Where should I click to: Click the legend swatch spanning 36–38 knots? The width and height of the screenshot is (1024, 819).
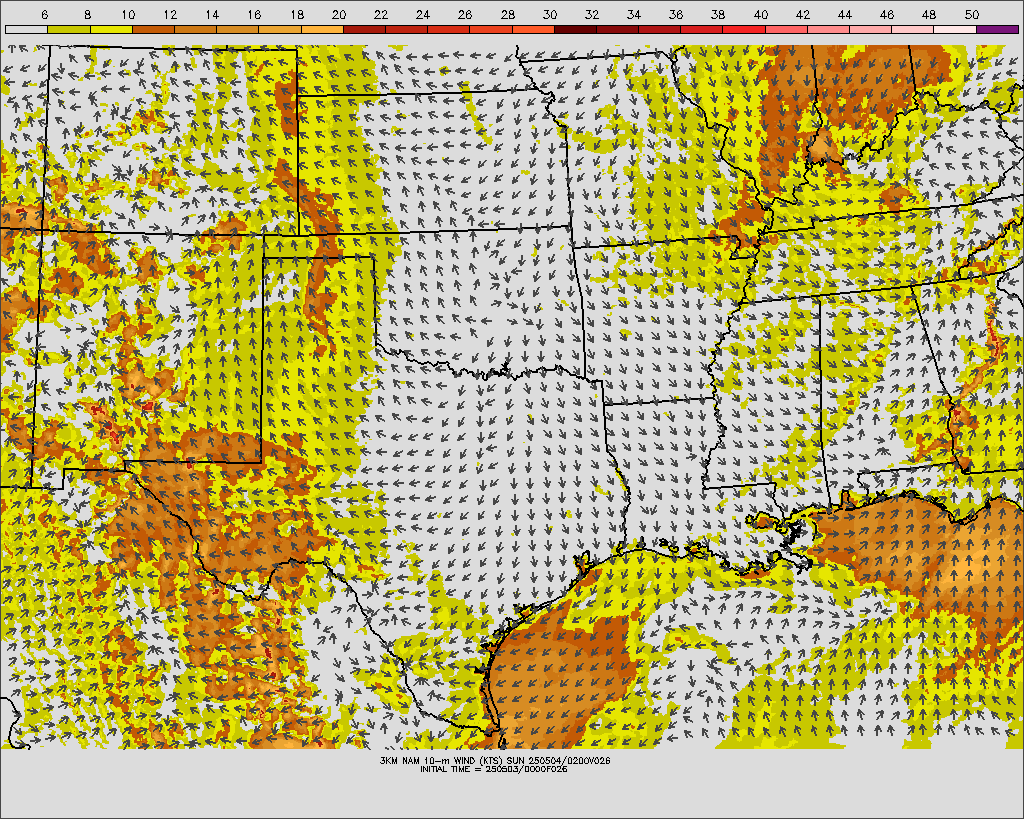tap(702, 29)
